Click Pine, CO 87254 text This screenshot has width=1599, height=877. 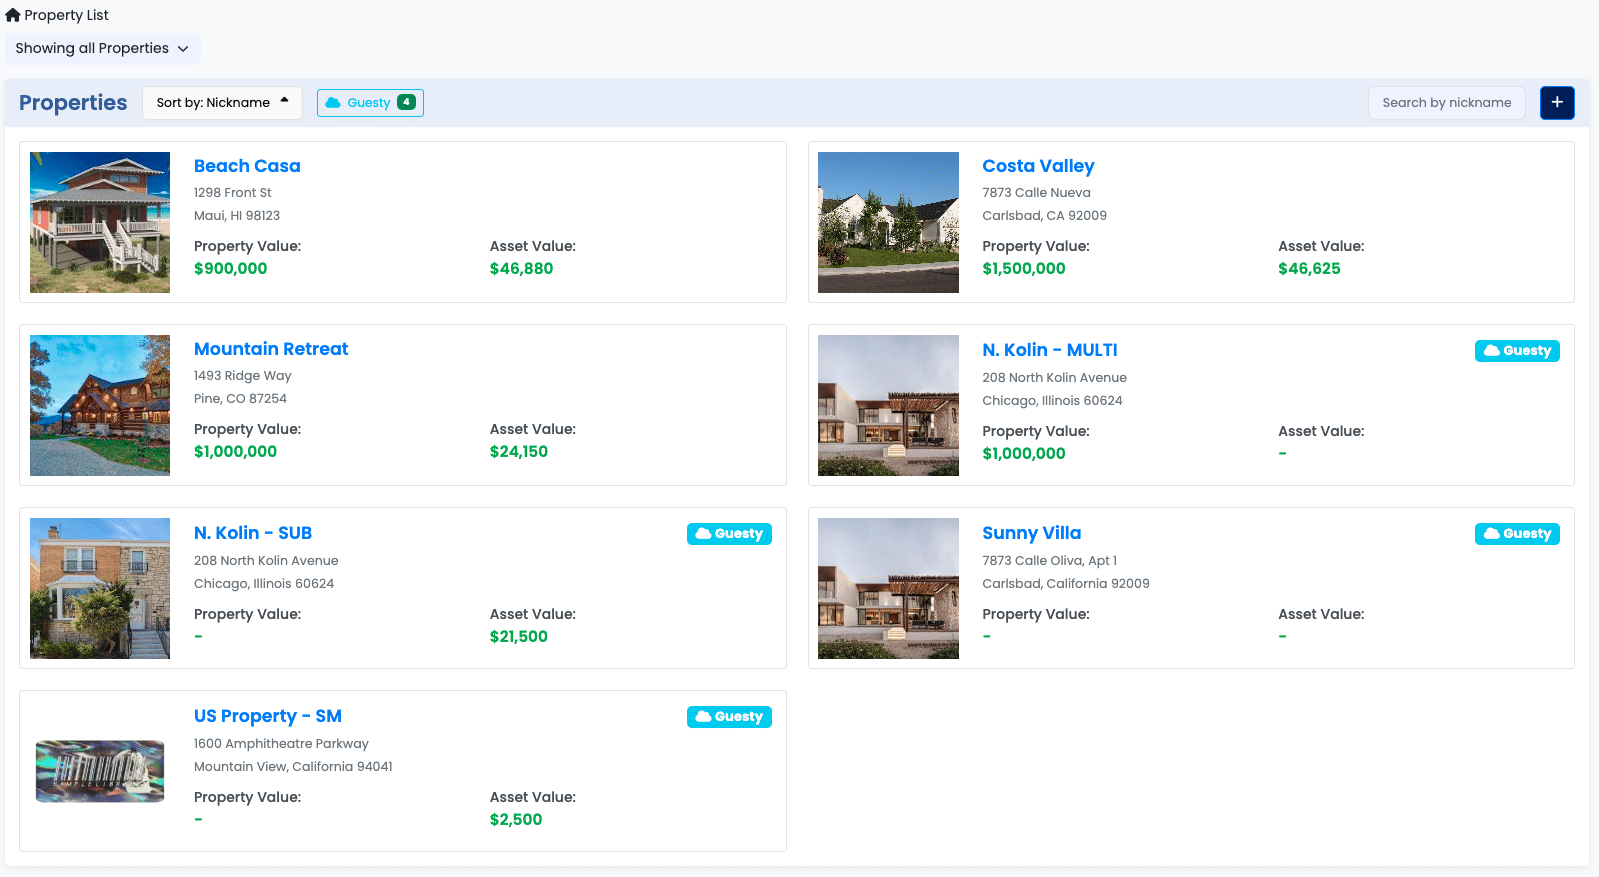[240, 398]
